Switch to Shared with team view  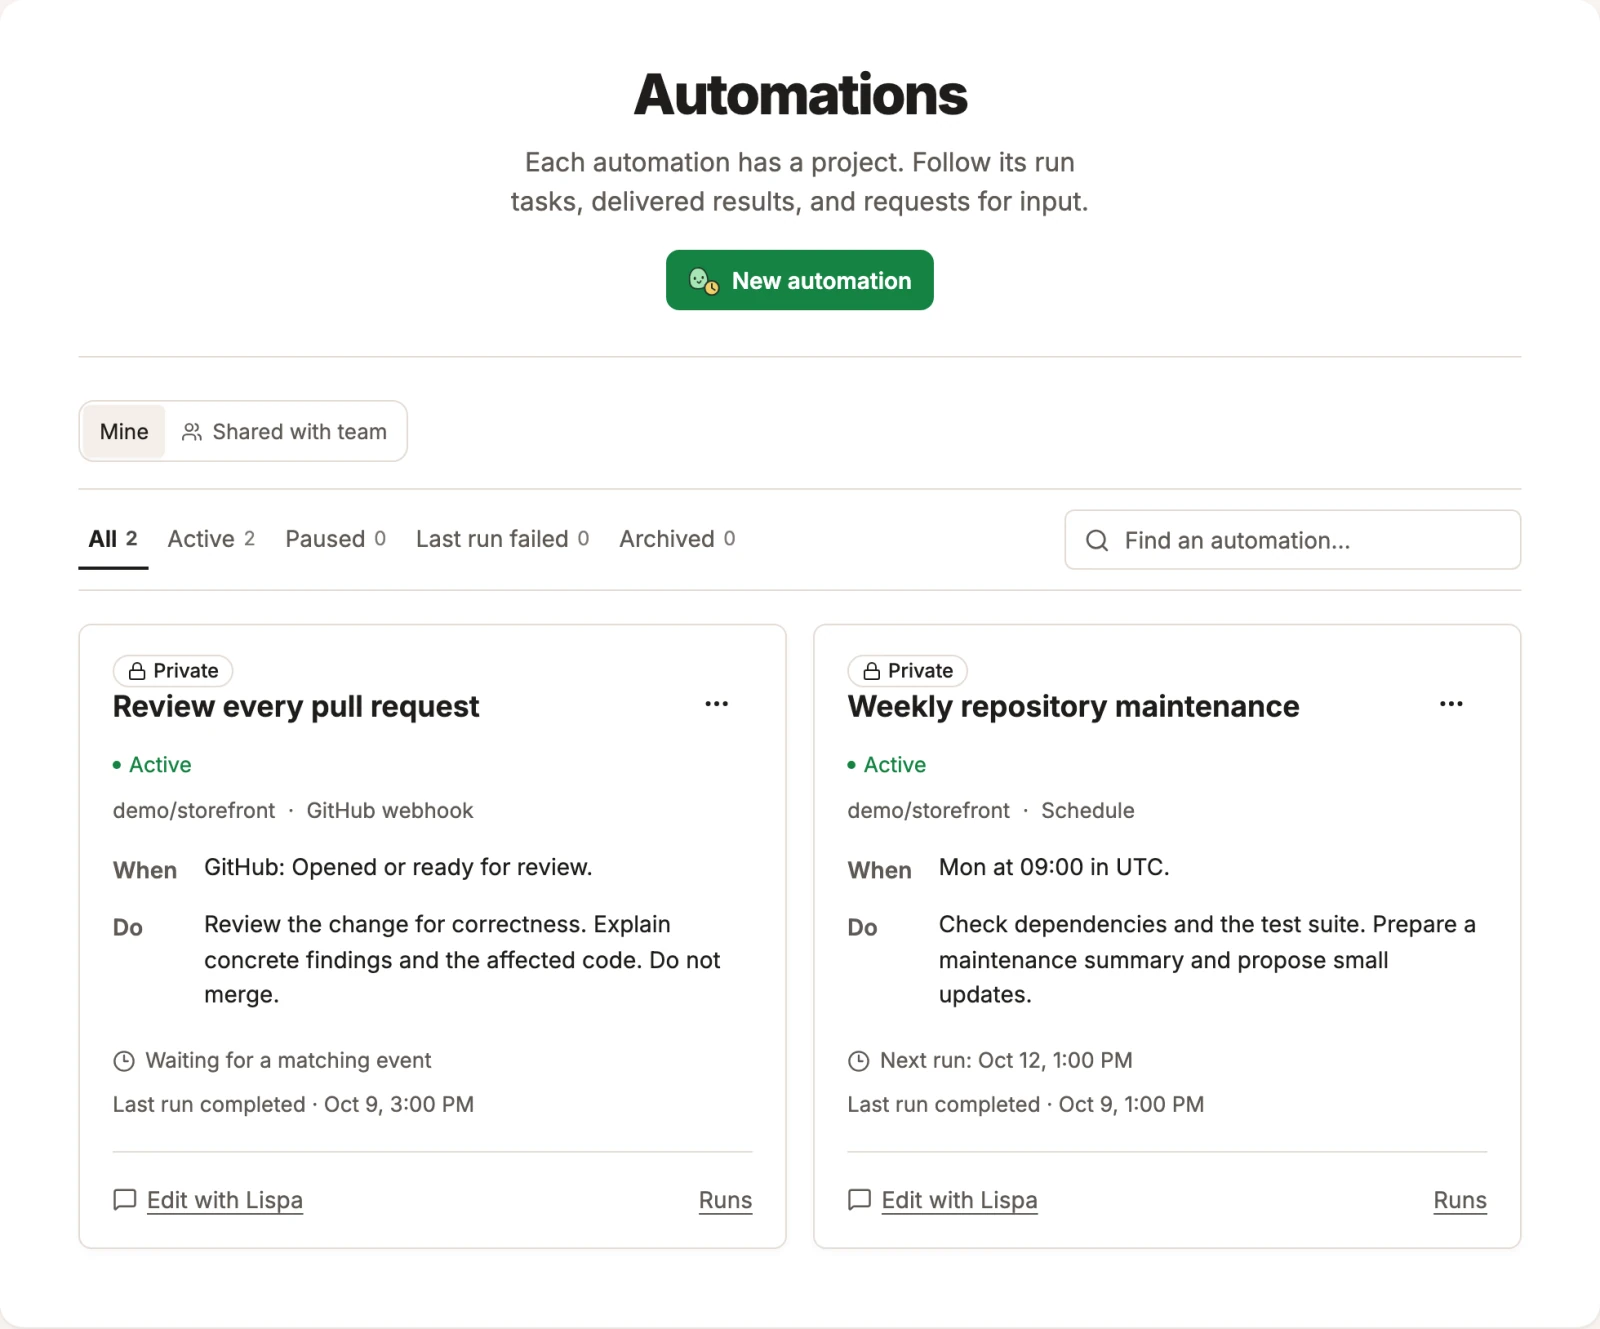click(284, 431)
